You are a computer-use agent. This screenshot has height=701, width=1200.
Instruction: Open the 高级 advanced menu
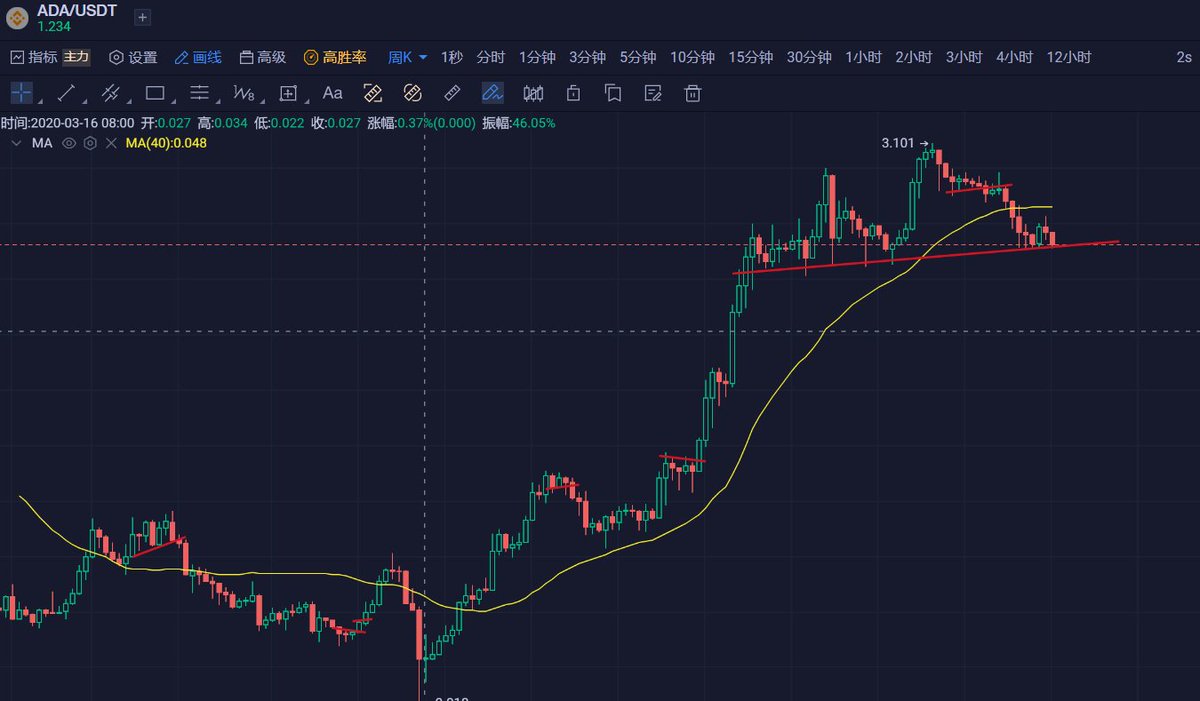[263, 57]
